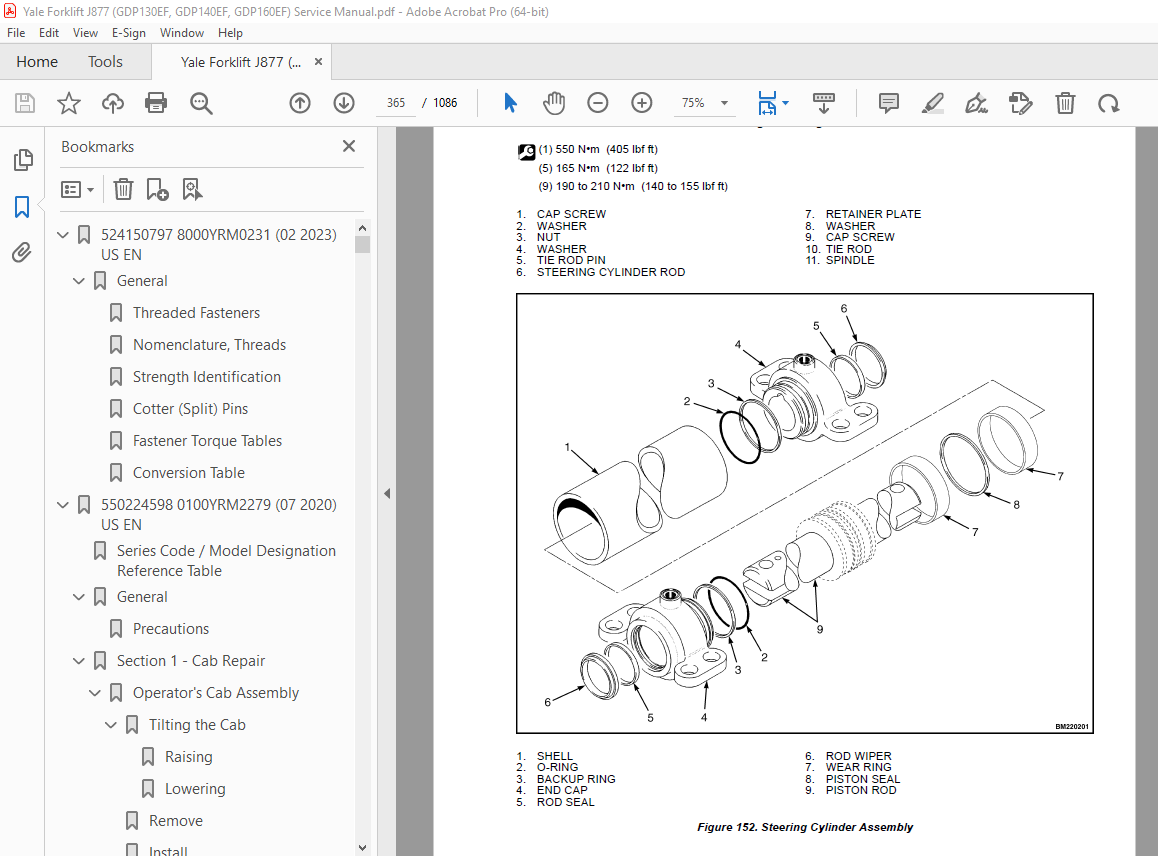Viewport: 1158px width, 856px height.
Task: Zoom in with plus button
Action: 642,103
